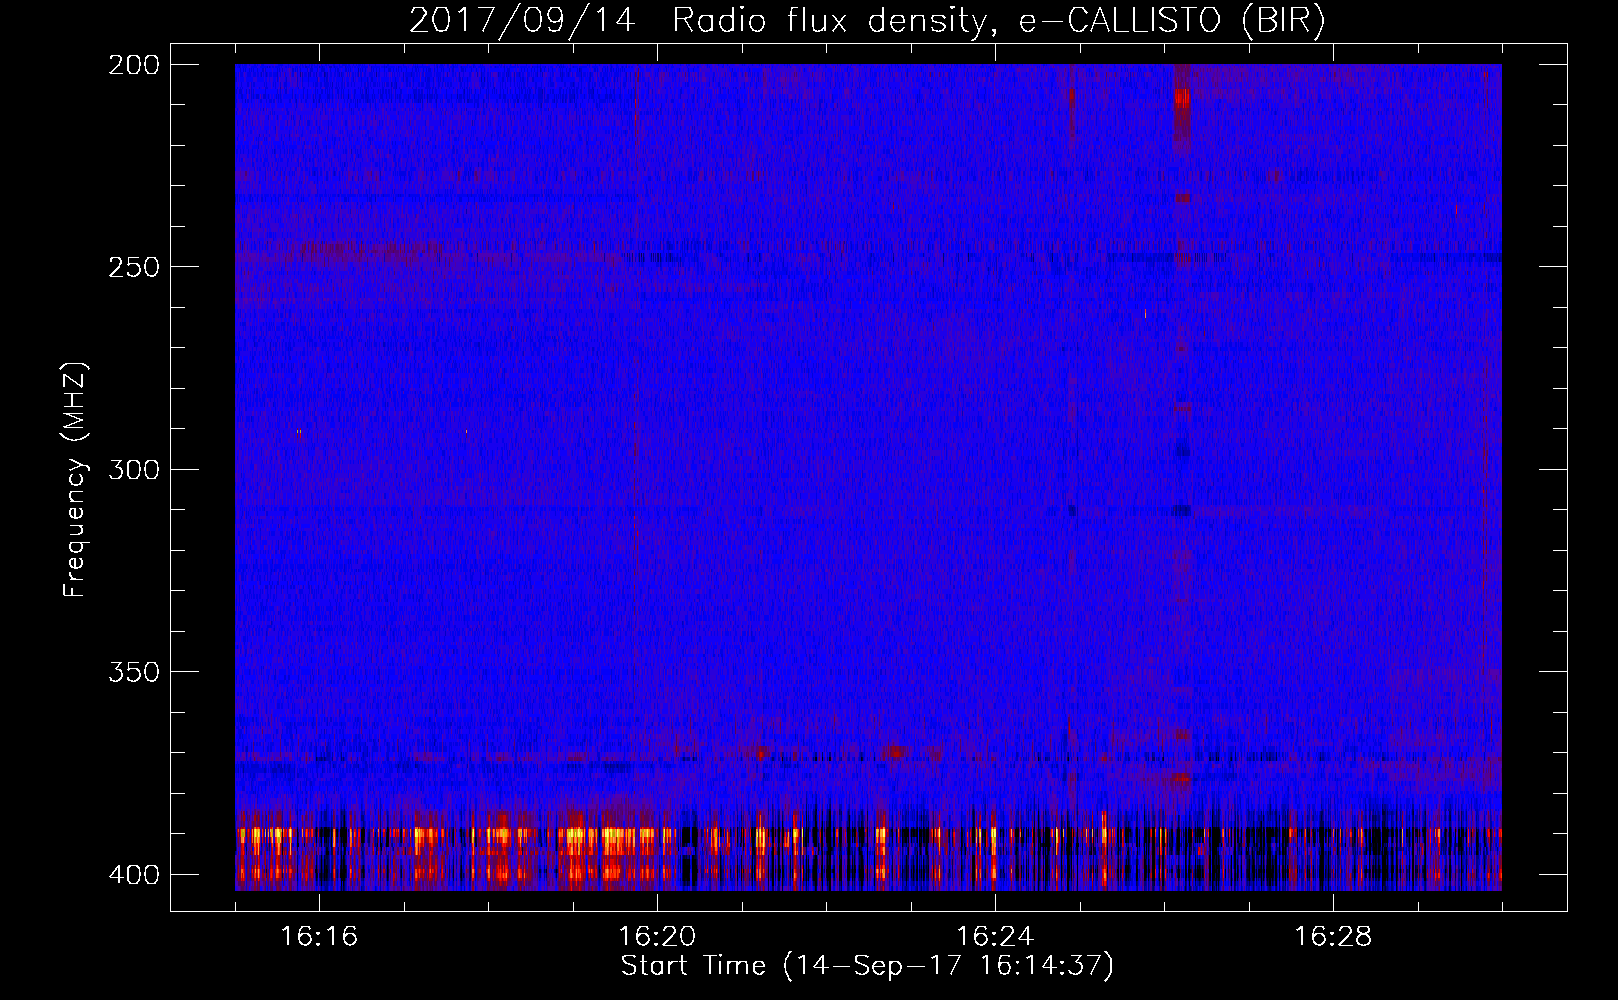This screenshot has height=1000, width=1618.
Task: Click the 300 frequency tick label
Action: (x=134, y=470)
